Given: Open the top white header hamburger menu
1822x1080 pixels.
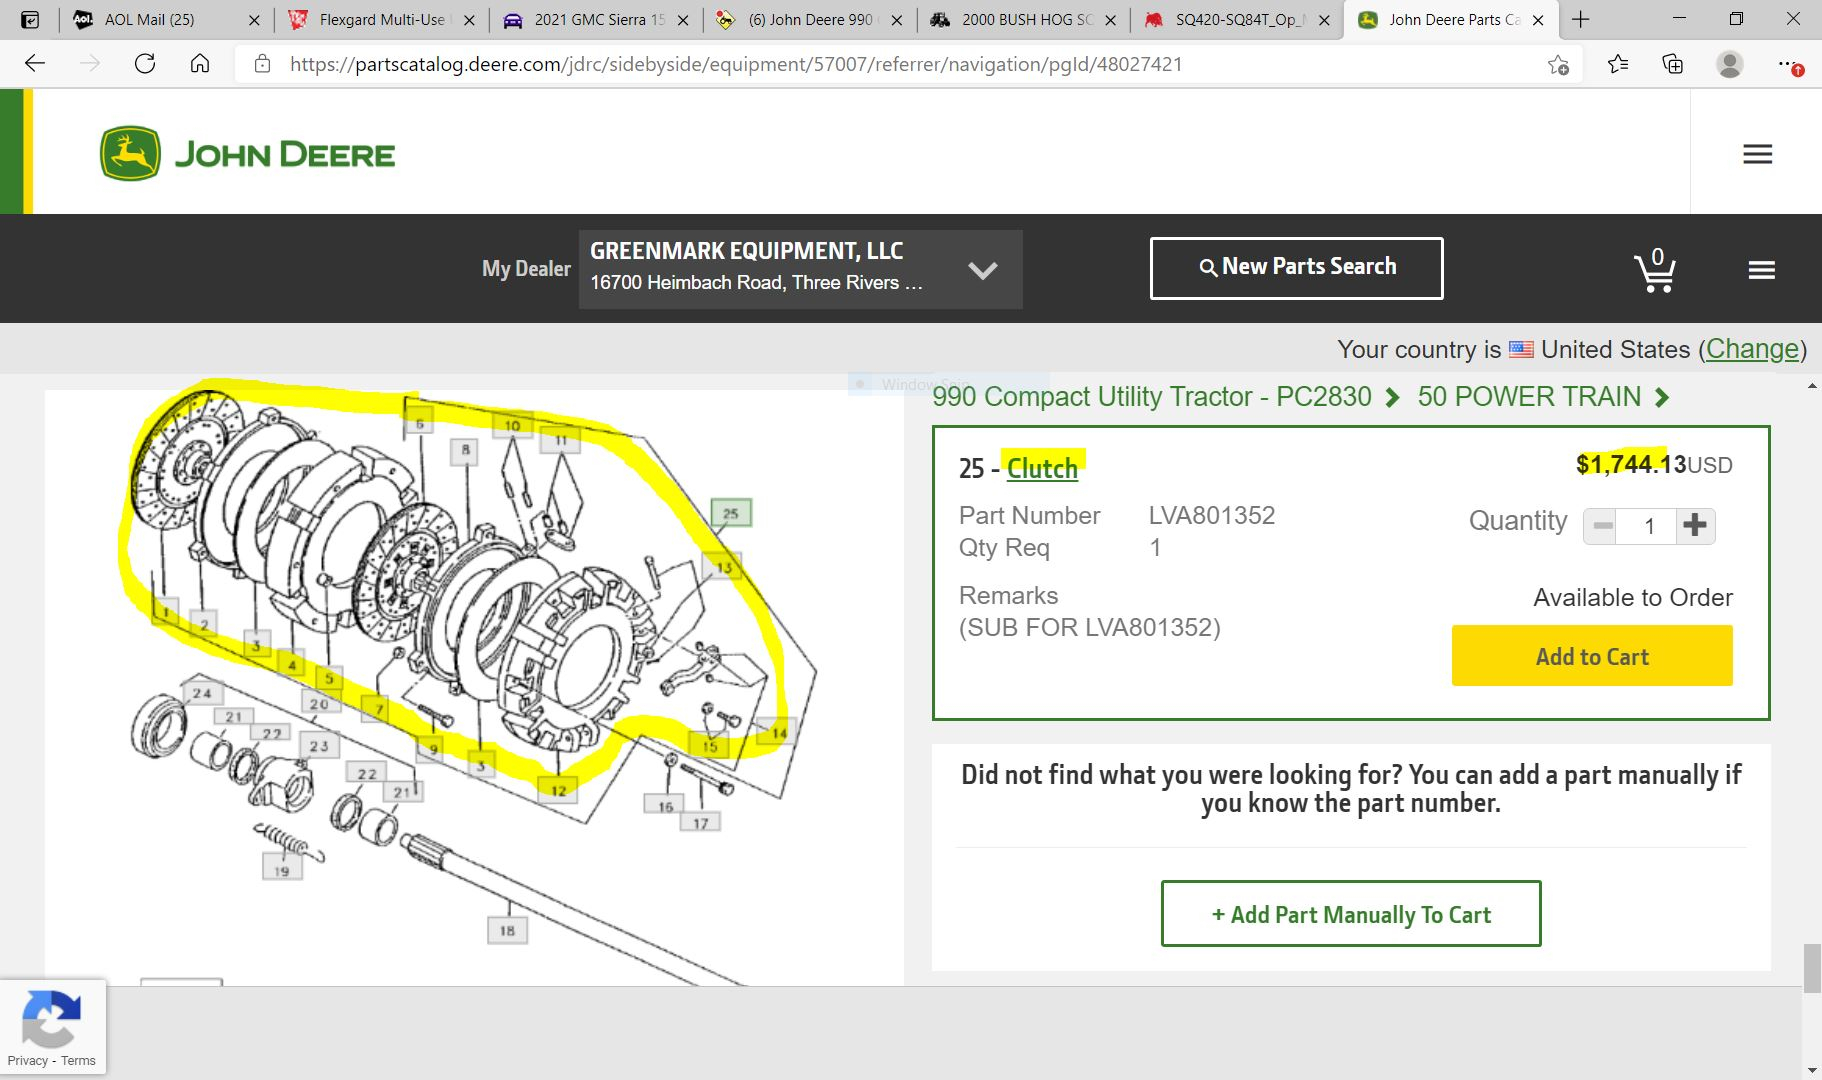Looking at the screenshot, I should click(1757, 154).
